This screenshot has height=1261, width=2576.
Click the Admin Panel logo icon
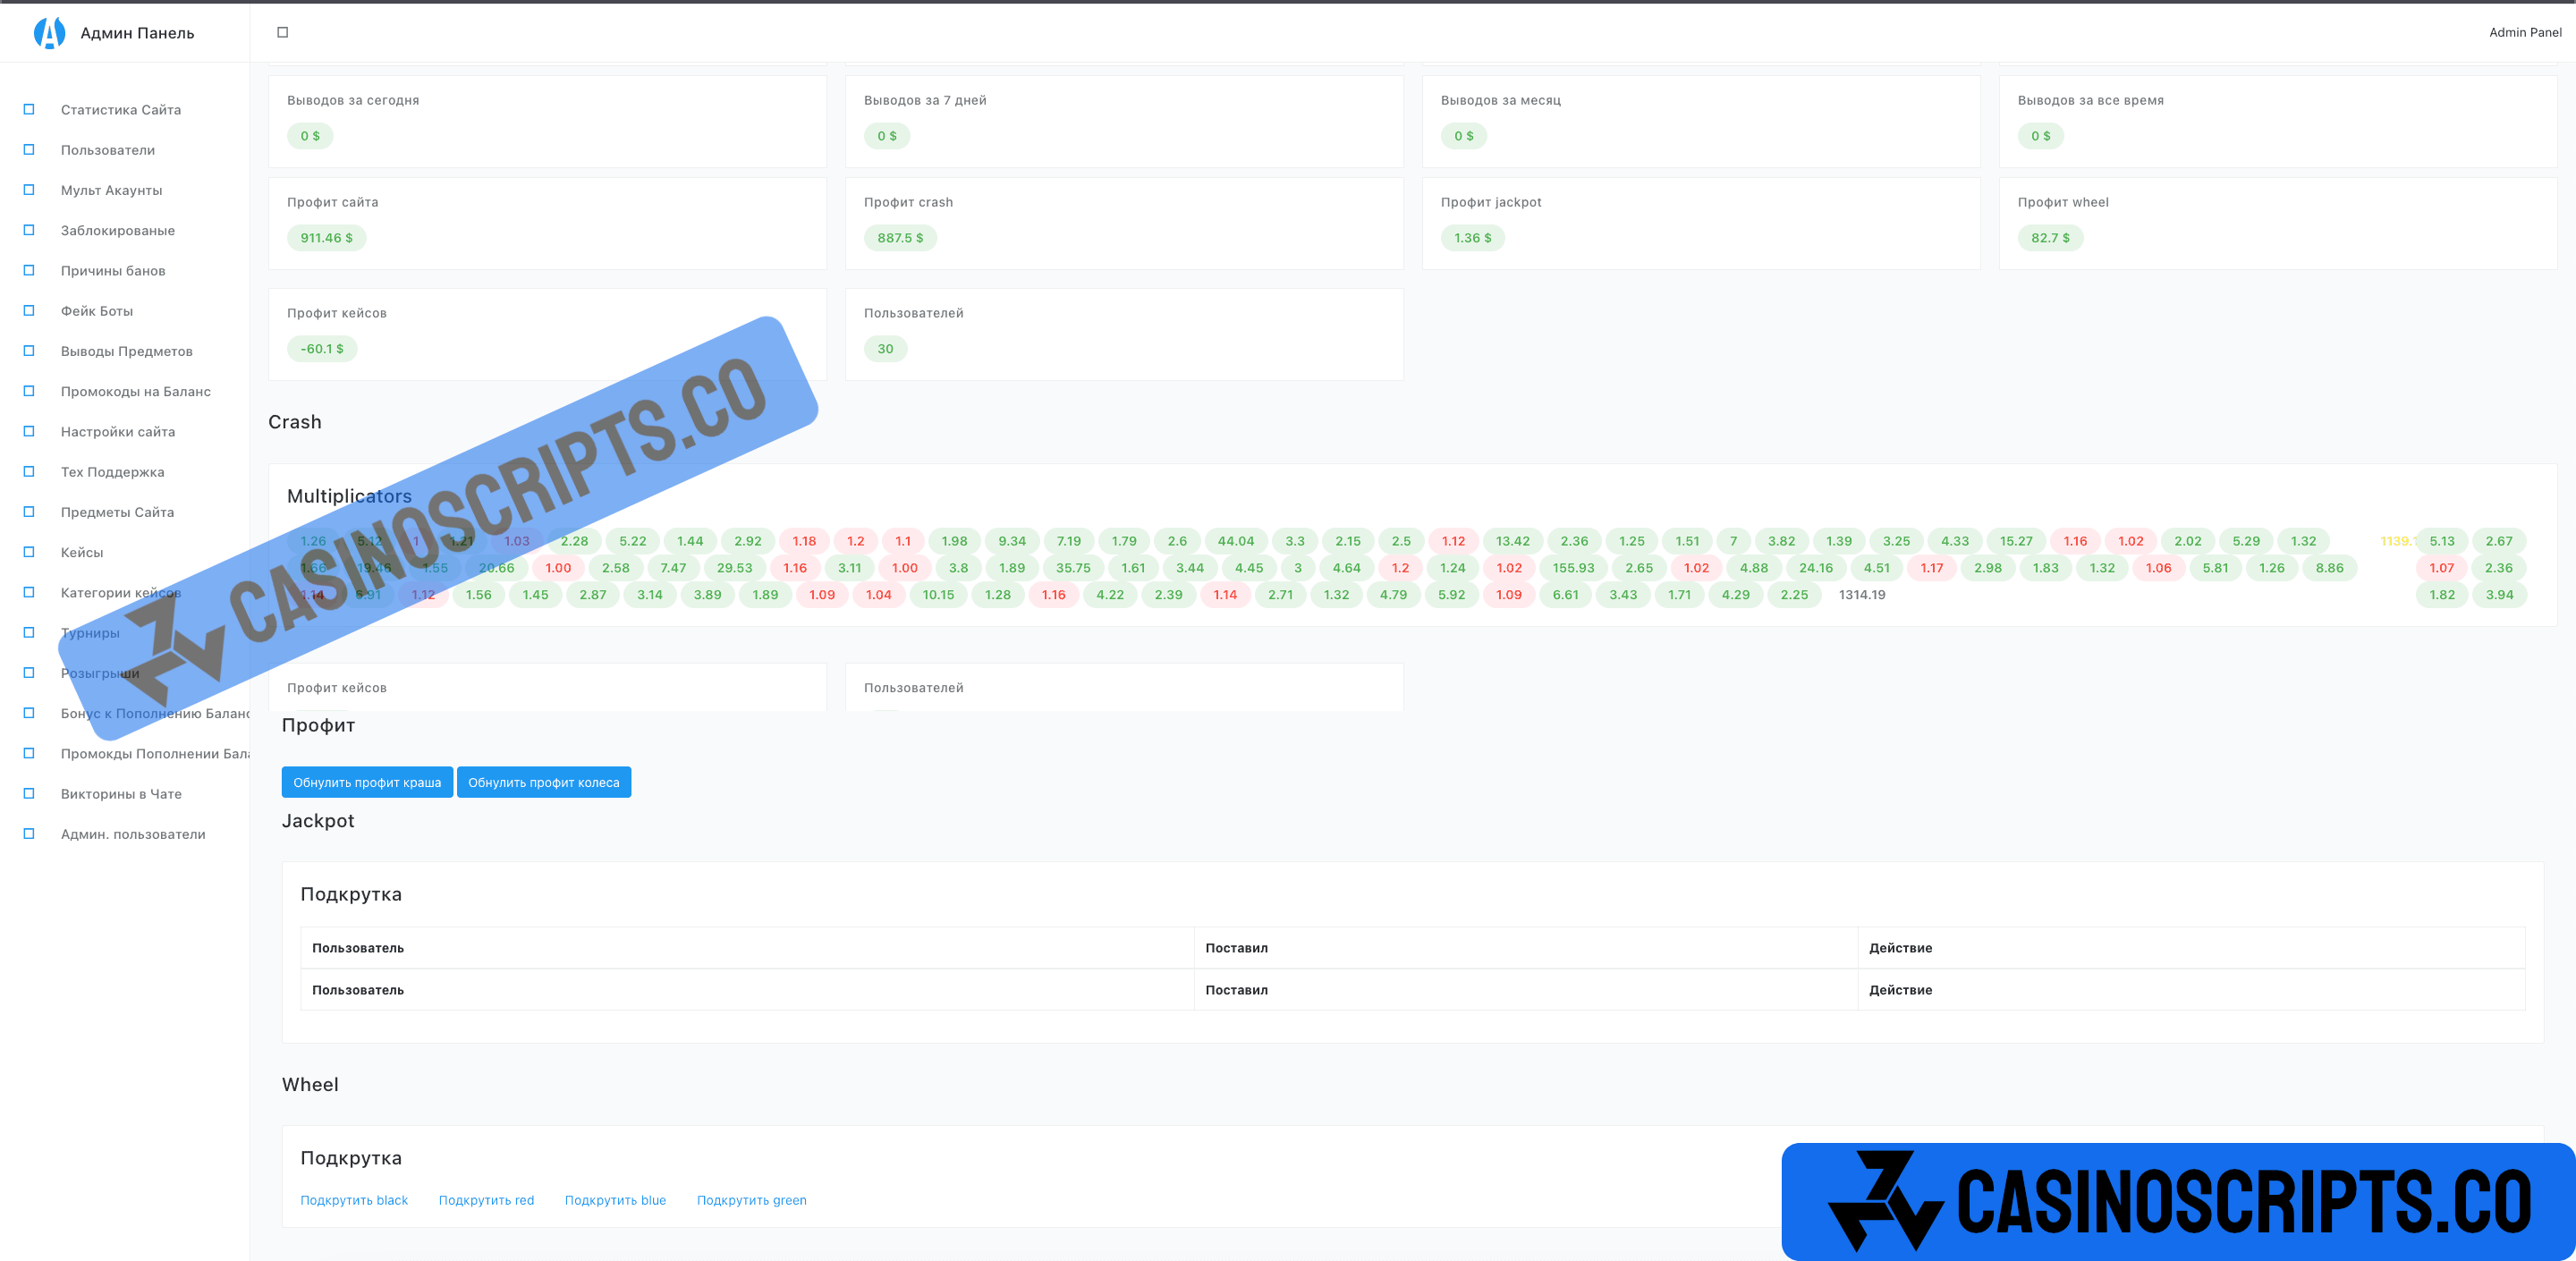pos(49,33)
